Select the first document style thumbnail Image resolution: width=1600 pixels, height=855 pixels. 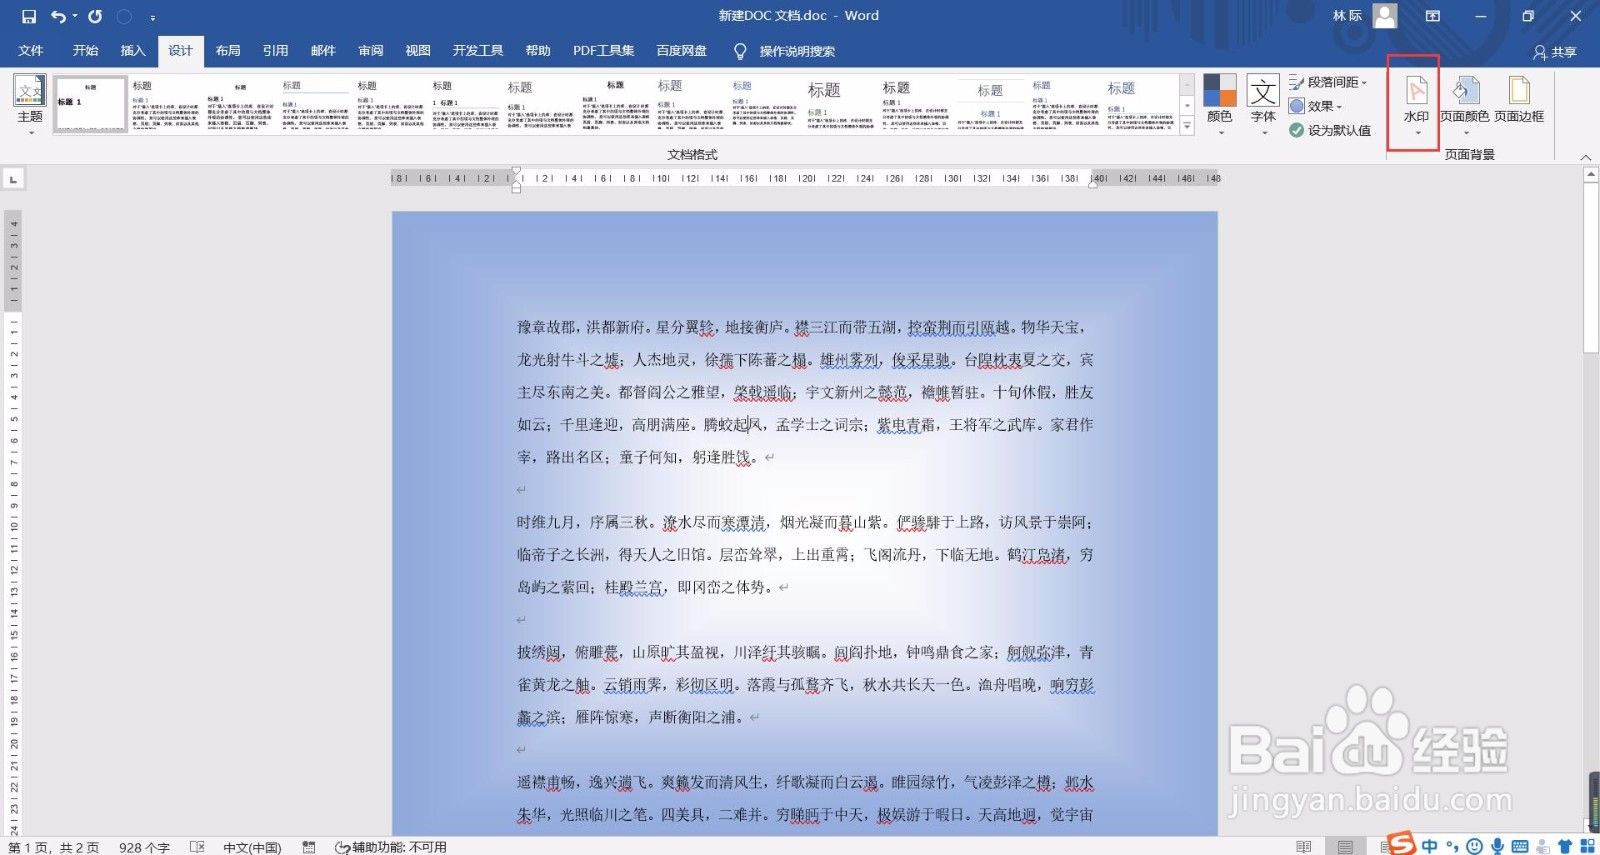tap(90, 104)
